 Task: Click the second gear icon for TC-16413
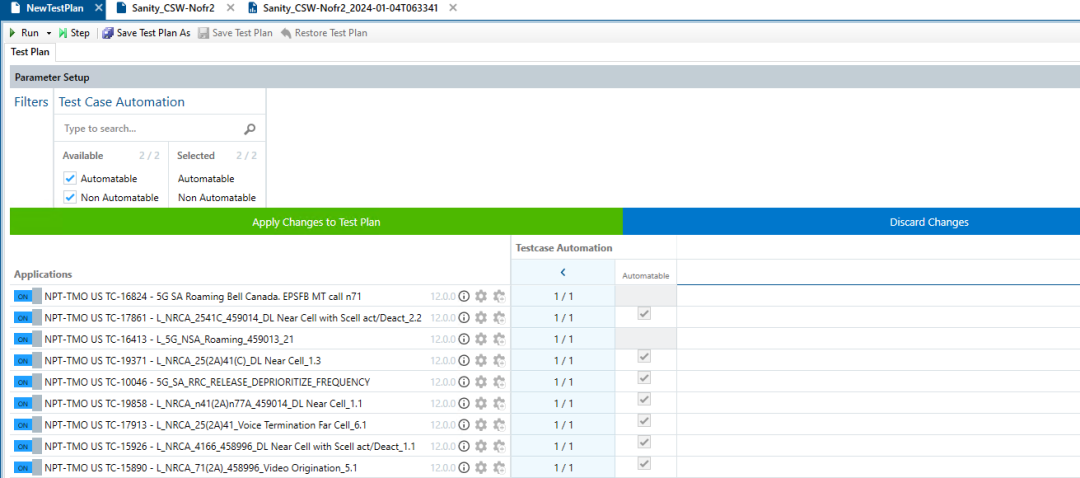click(499, 339)
